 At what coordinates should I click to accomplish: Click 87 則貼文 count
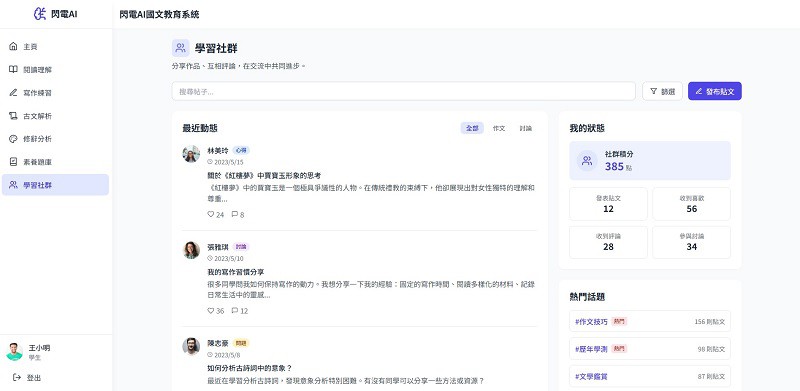pyautogui.click(x=711, y=376)
